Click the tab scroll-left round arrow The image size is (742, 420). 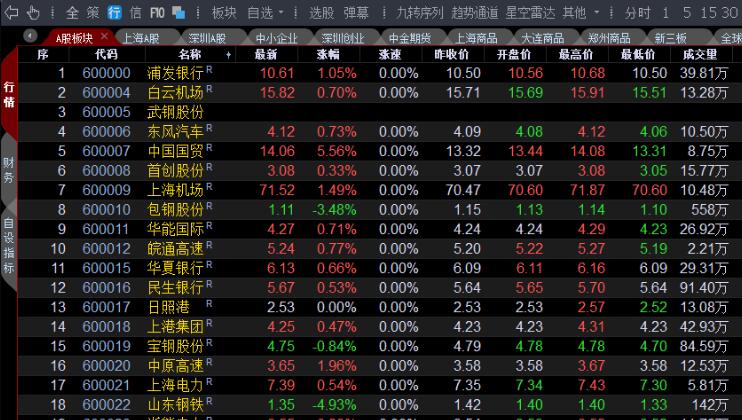pyautogui.click(x=30, y=35)
